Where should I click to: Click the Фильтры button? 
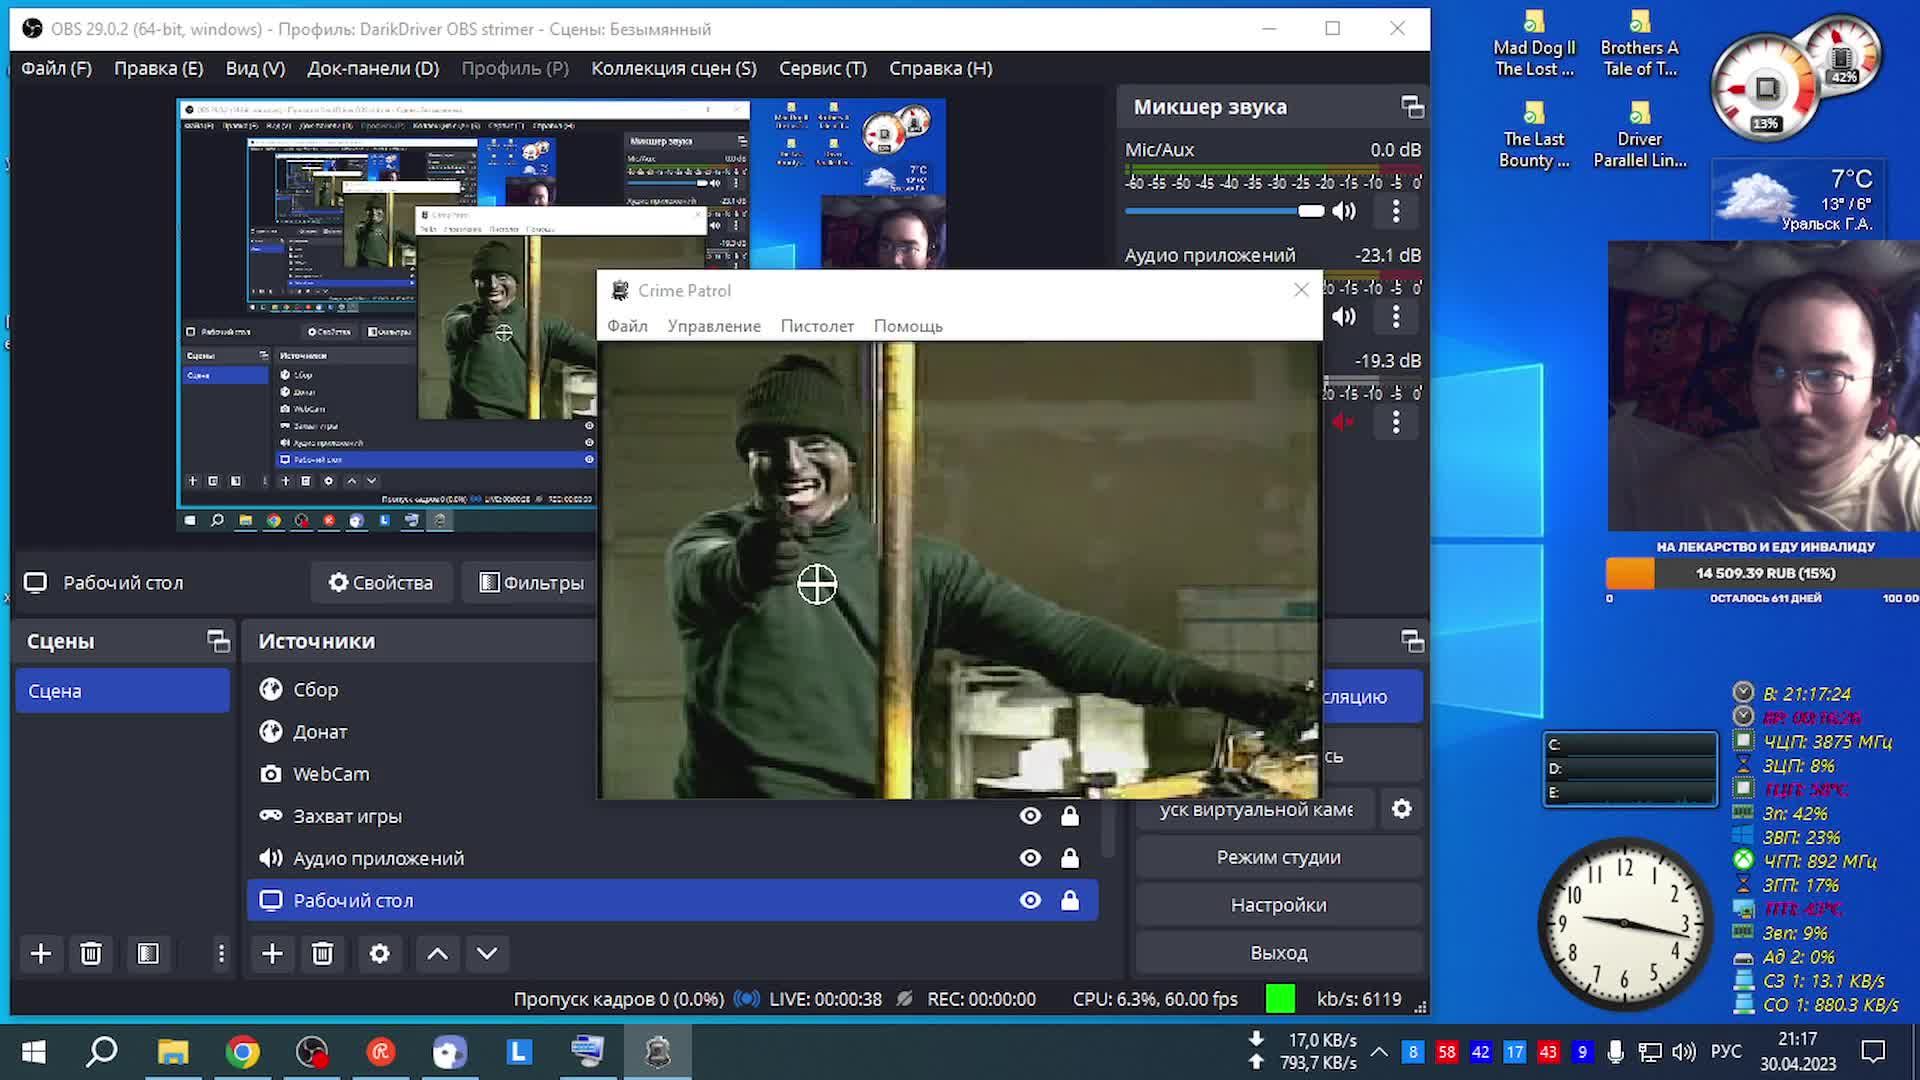[532, 583]
